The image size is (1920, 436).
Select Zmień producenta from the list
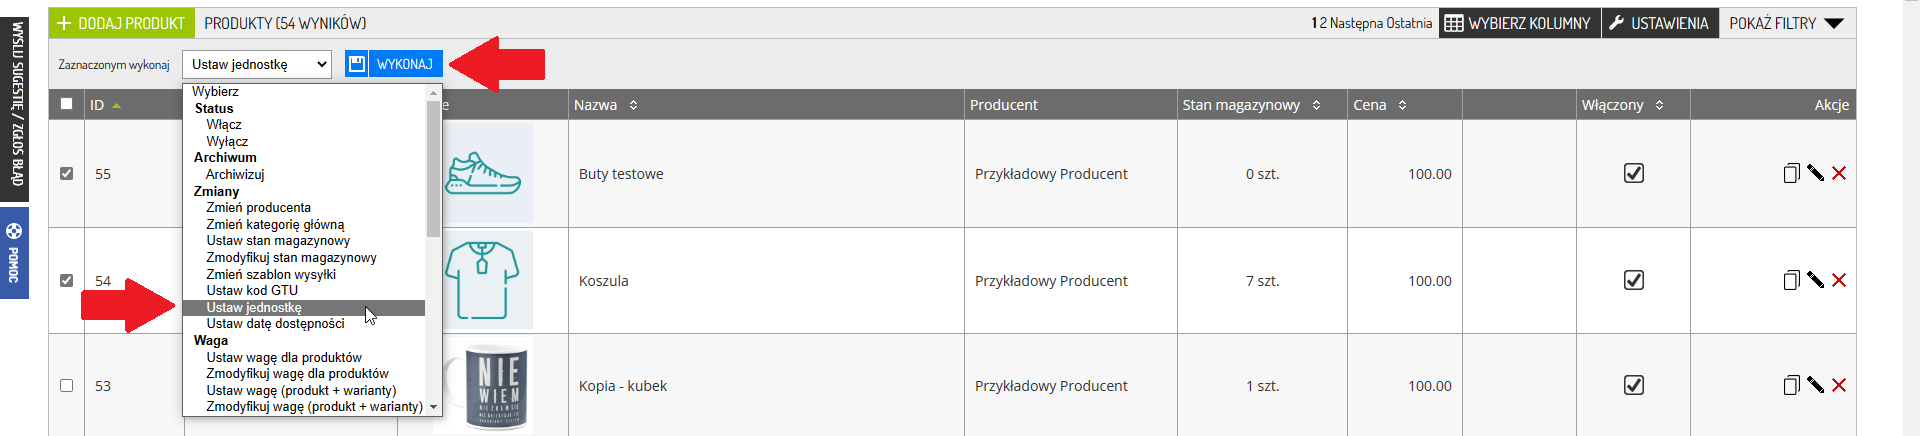coord(258,208)
